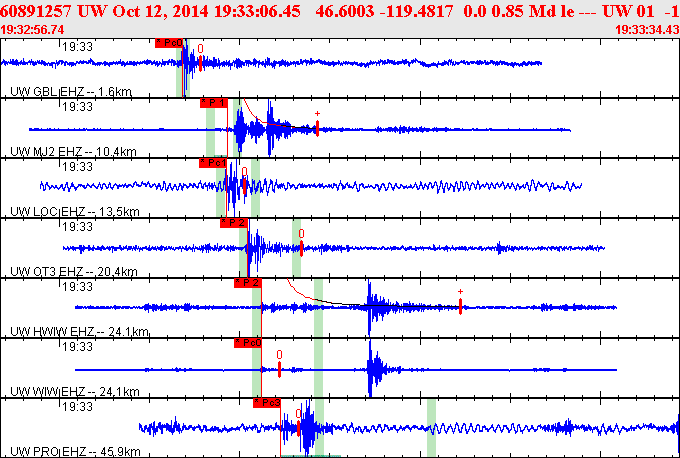This screenshot has width=680, height=458.
Task: Select station label 'UW PRO EHZ -- 45.9km'
Action: [x=75, y=451]
